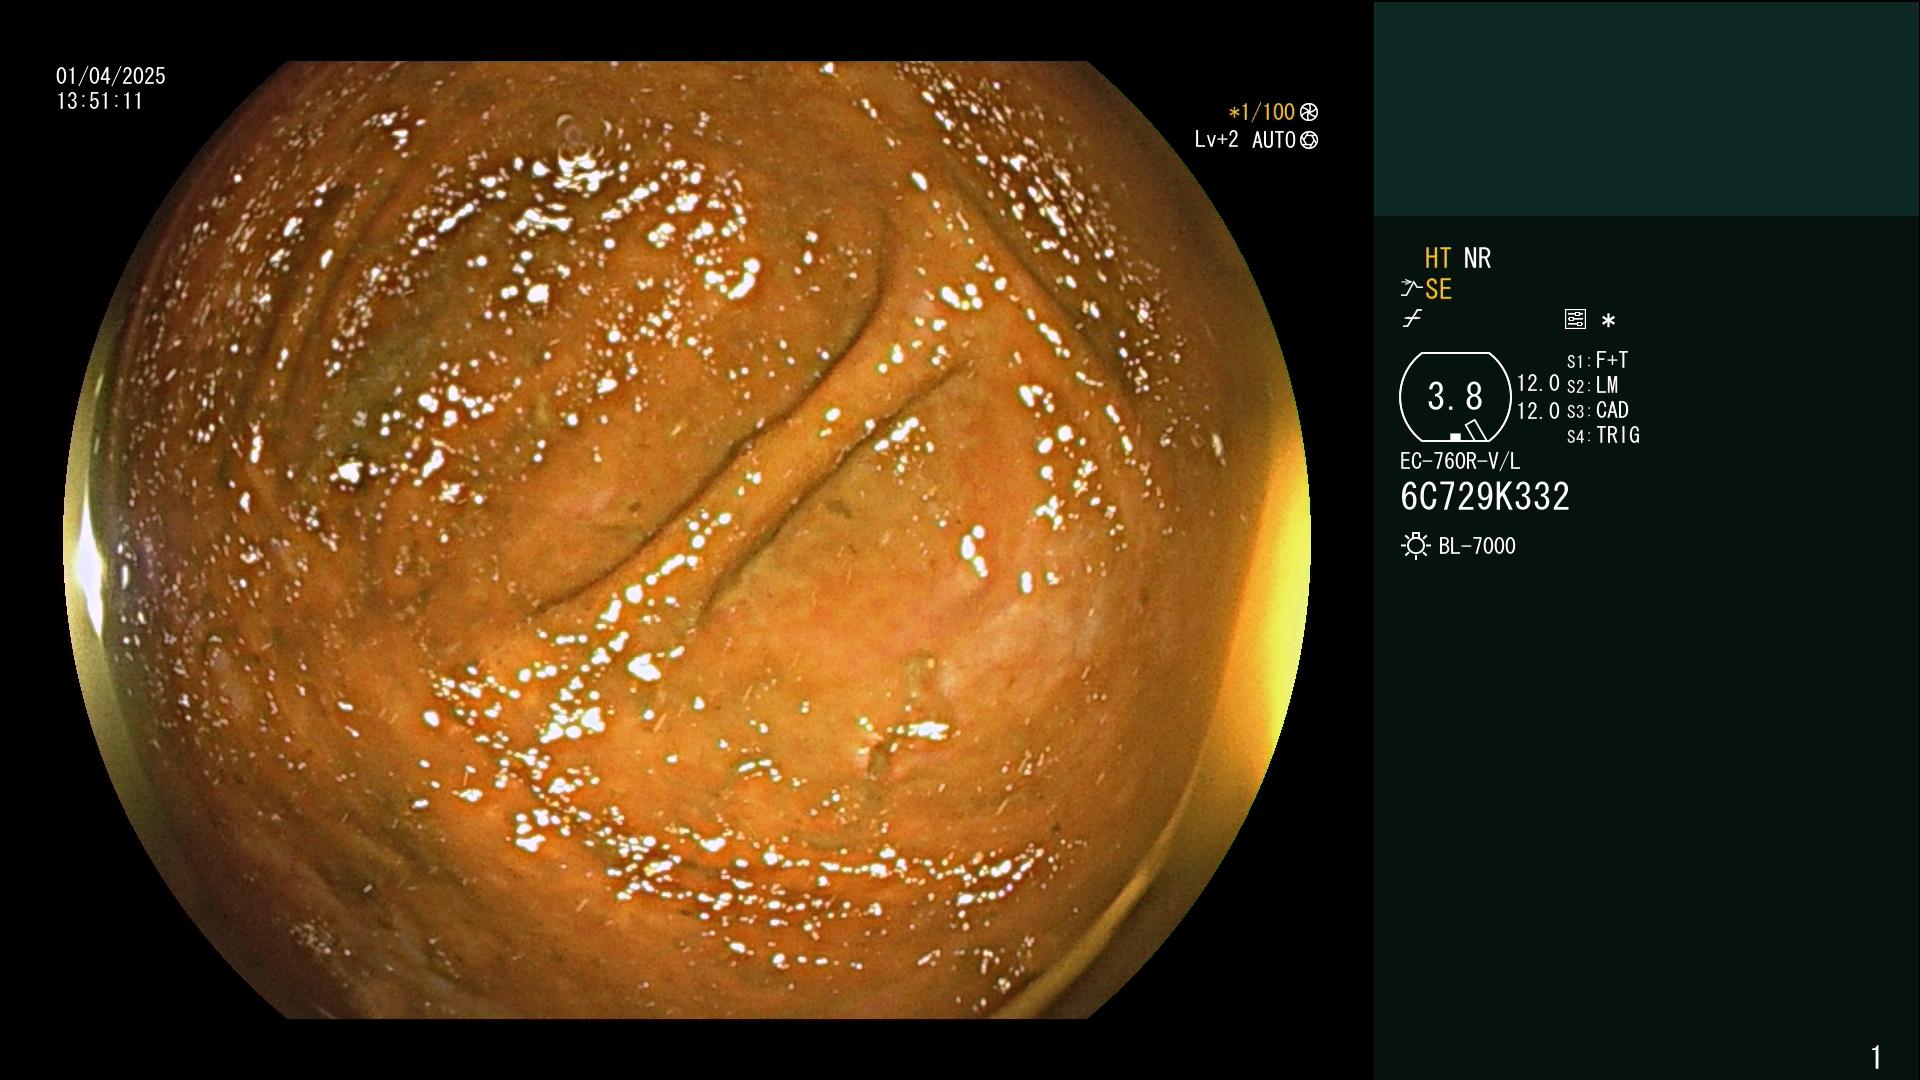
Task: Click the AUTO iris mode text
Action: point(1274,140)
